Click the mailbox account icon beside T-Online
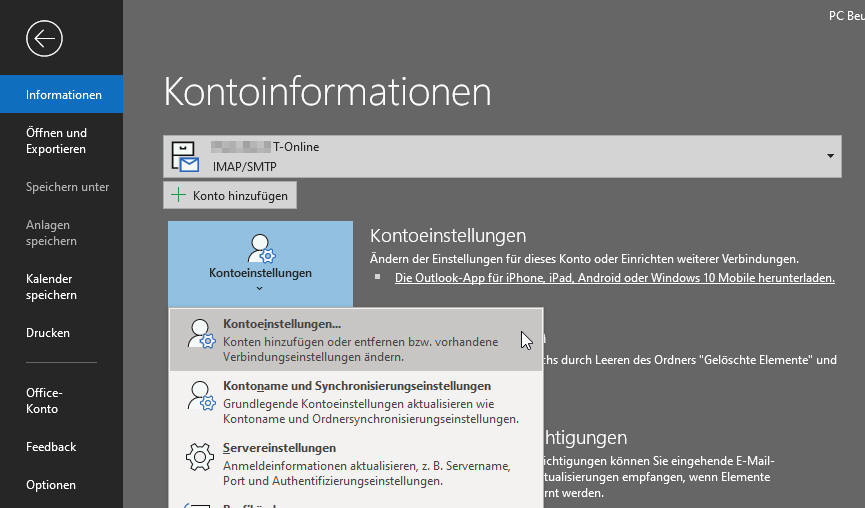This screenshot has height=508, width=865. click(x=185, y=157)
